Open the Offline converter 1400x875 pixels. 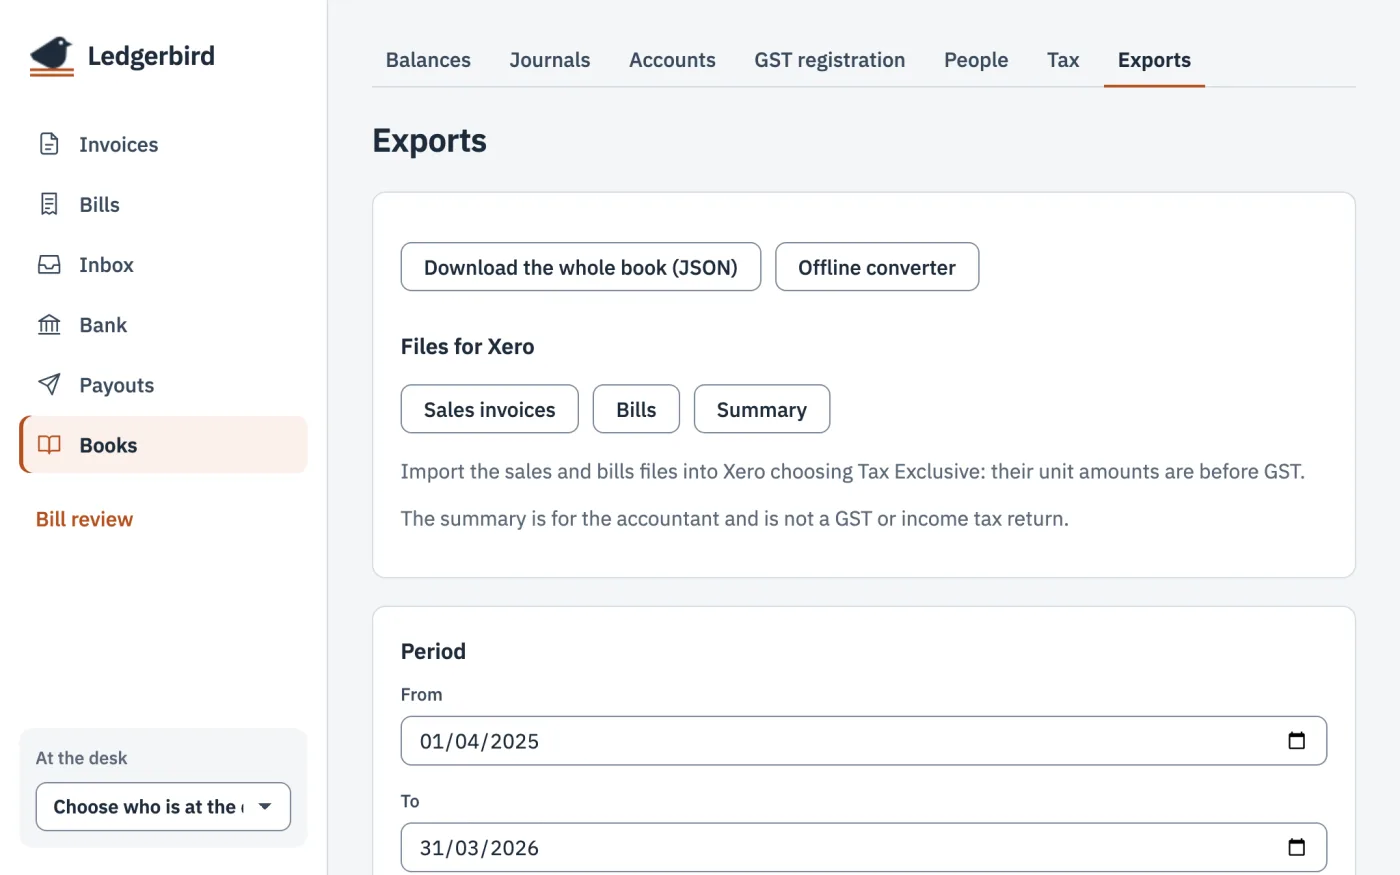click(877, 267)
